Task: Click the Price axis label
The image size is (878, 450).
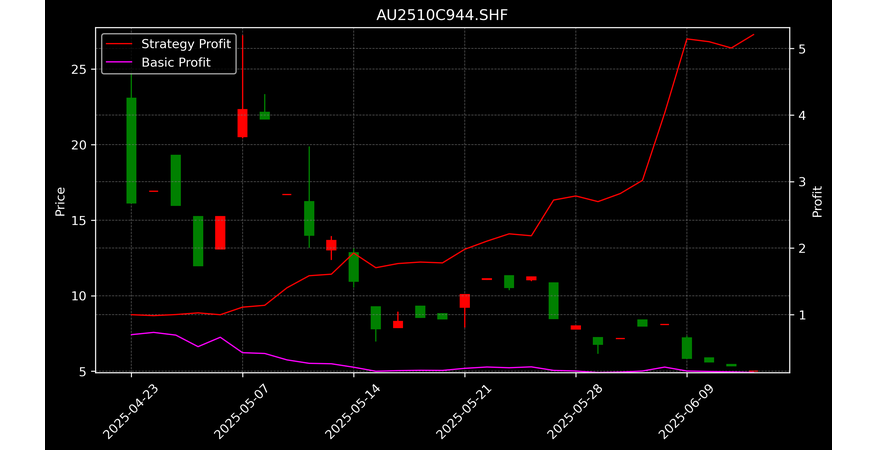Action: point(60,202)
